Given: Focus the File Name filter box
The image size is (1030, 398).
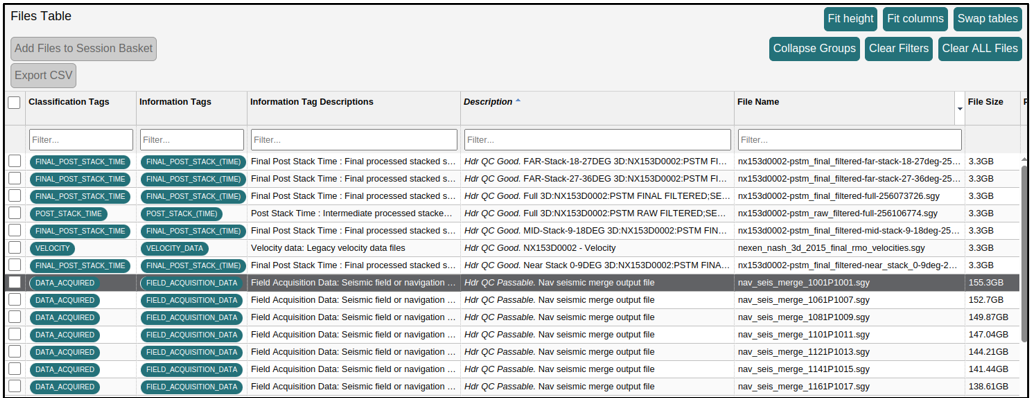Looking at the screenshot, I should click(850, 139).
